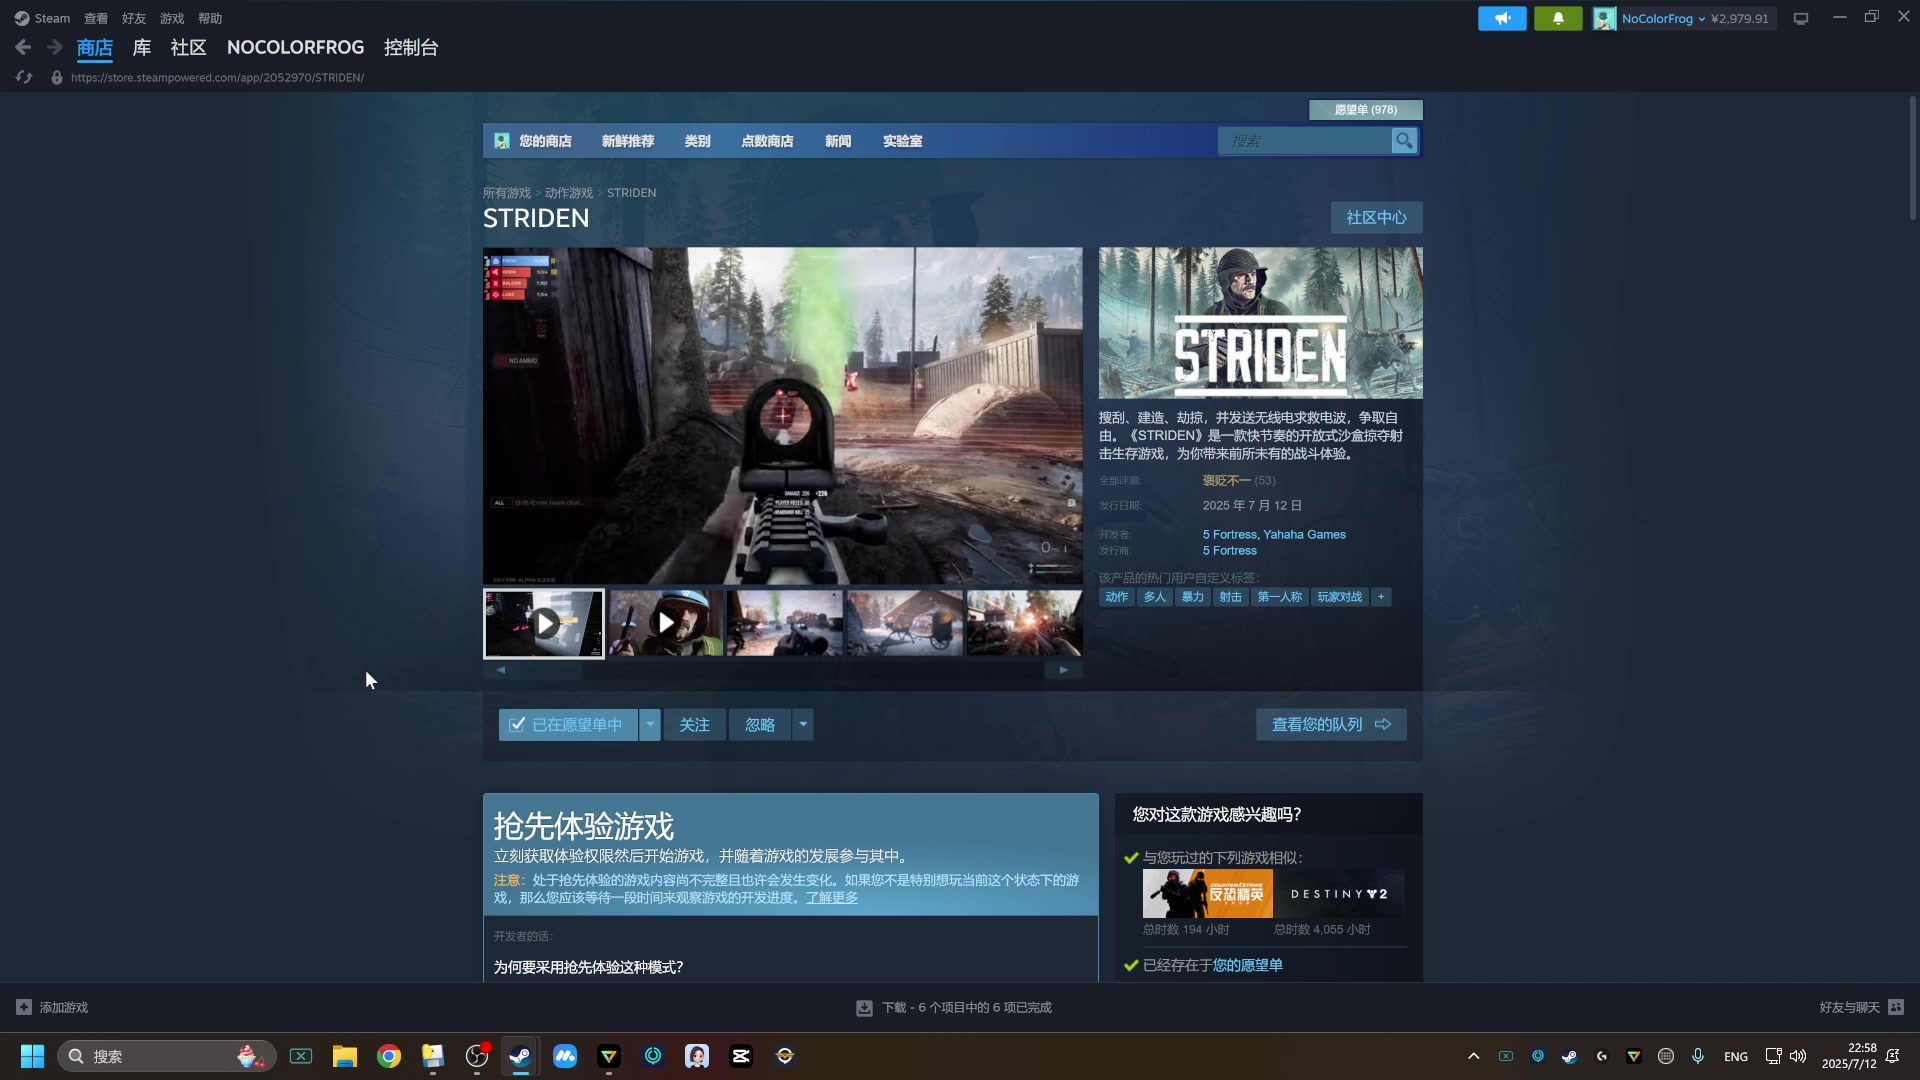1920x1080 pixels.
Task: Open 点数商店 in the store nav
Action: [x=767, y=141]
